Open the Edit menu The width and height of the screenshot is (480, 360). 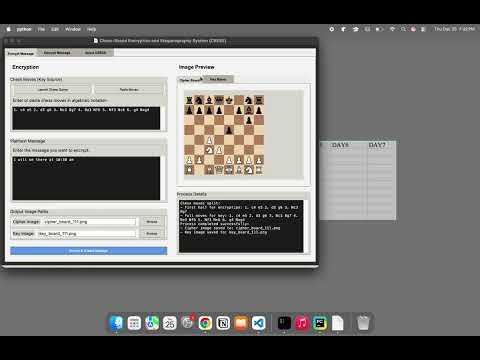(x=55, y=29)
